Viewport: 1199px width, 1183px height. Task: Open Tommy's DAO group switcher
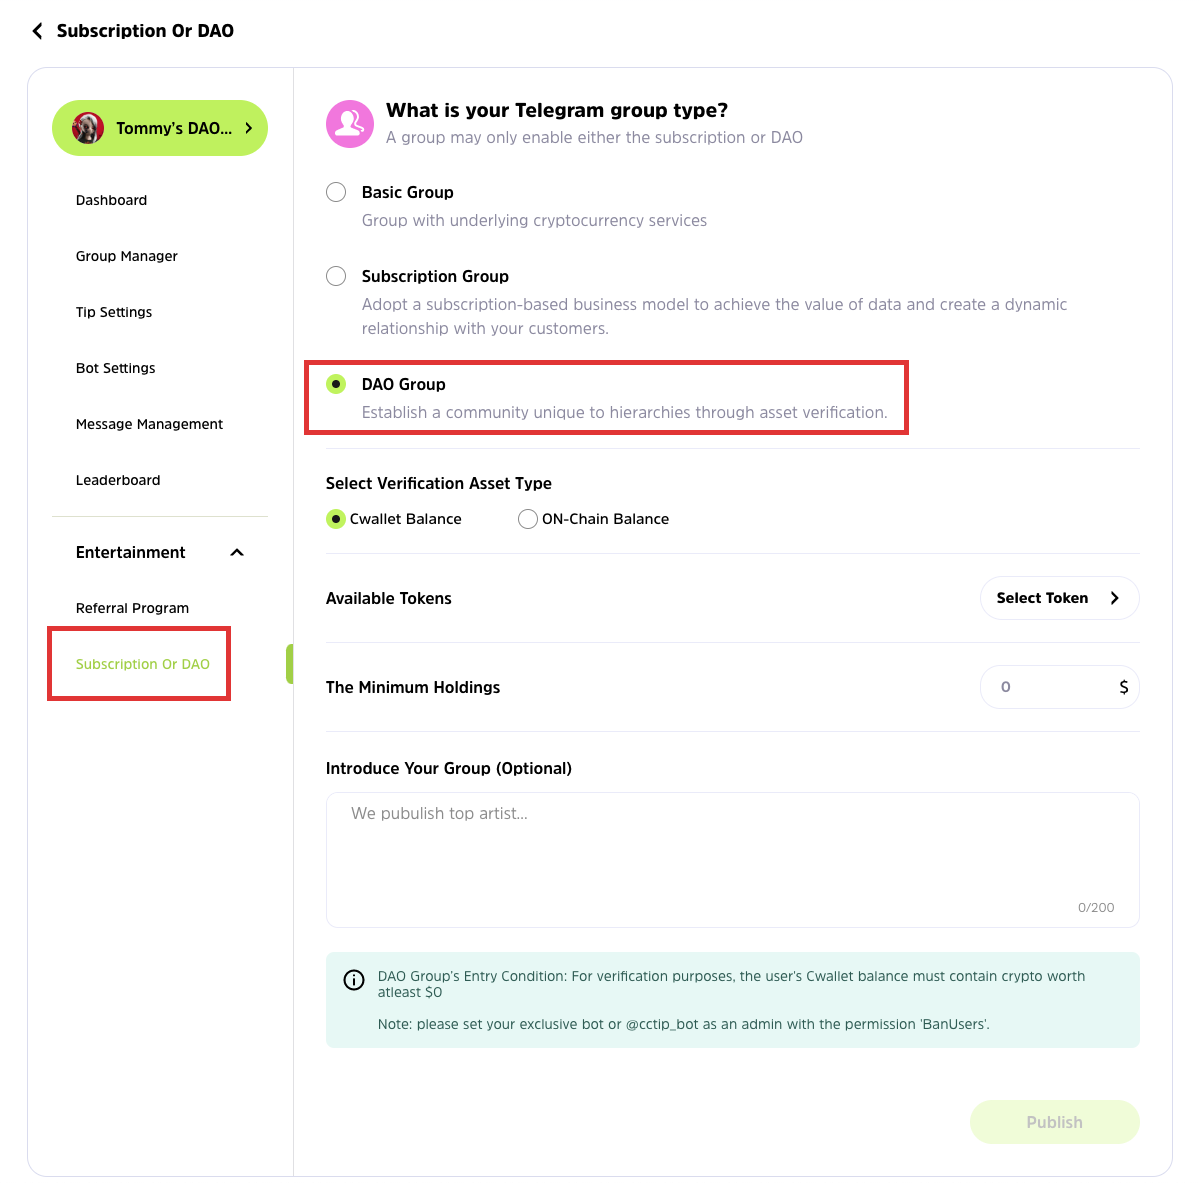[160, 128]
